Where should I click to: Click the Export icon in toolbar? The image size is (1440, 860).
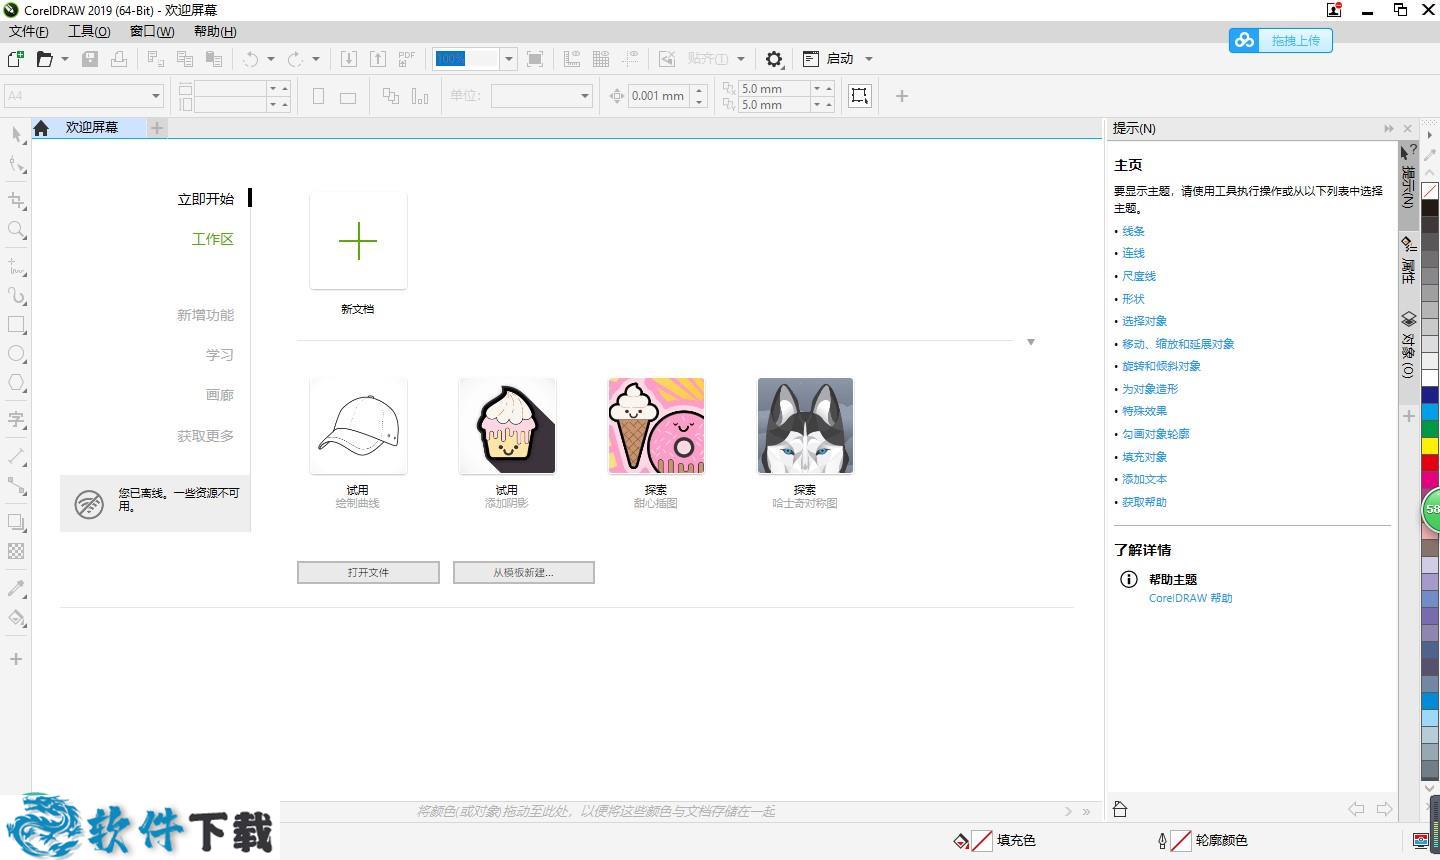coord(378,59)
